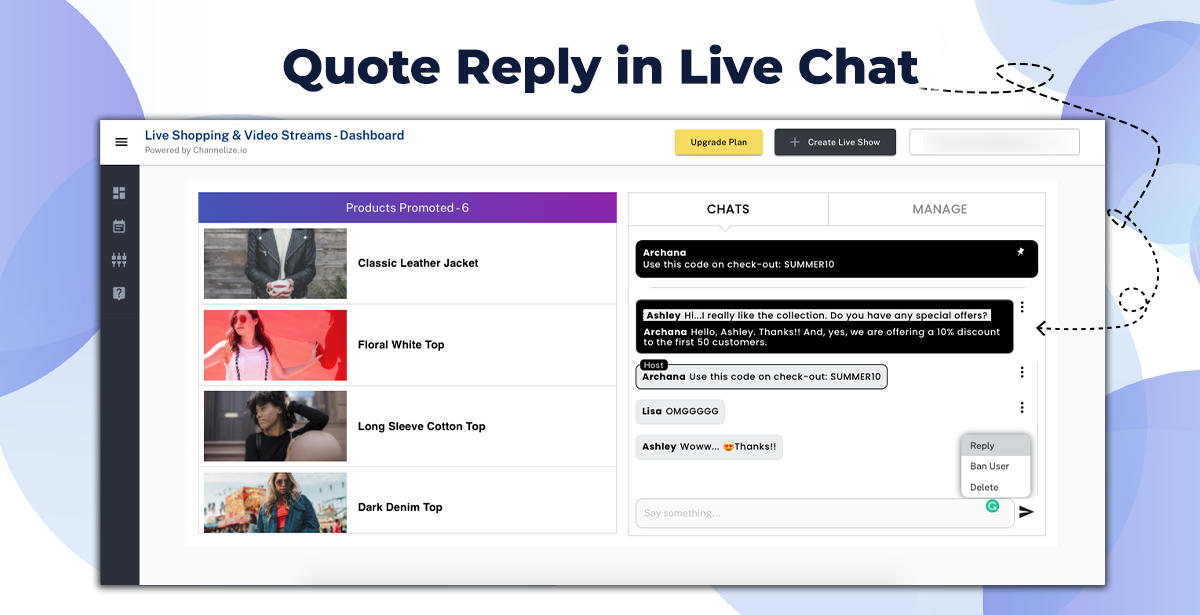1200x615 pixels.
Task: Open options menu for Lisa's OMGGGGG message
Action: [x=1022, y=407]
